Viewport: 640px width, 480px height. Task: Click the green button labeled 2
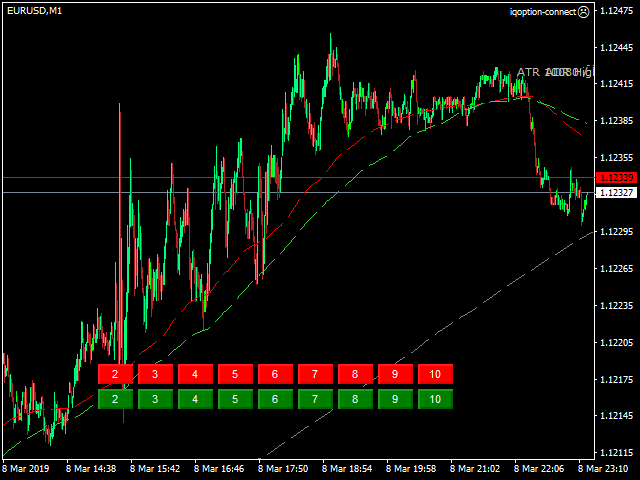(115, 399)
